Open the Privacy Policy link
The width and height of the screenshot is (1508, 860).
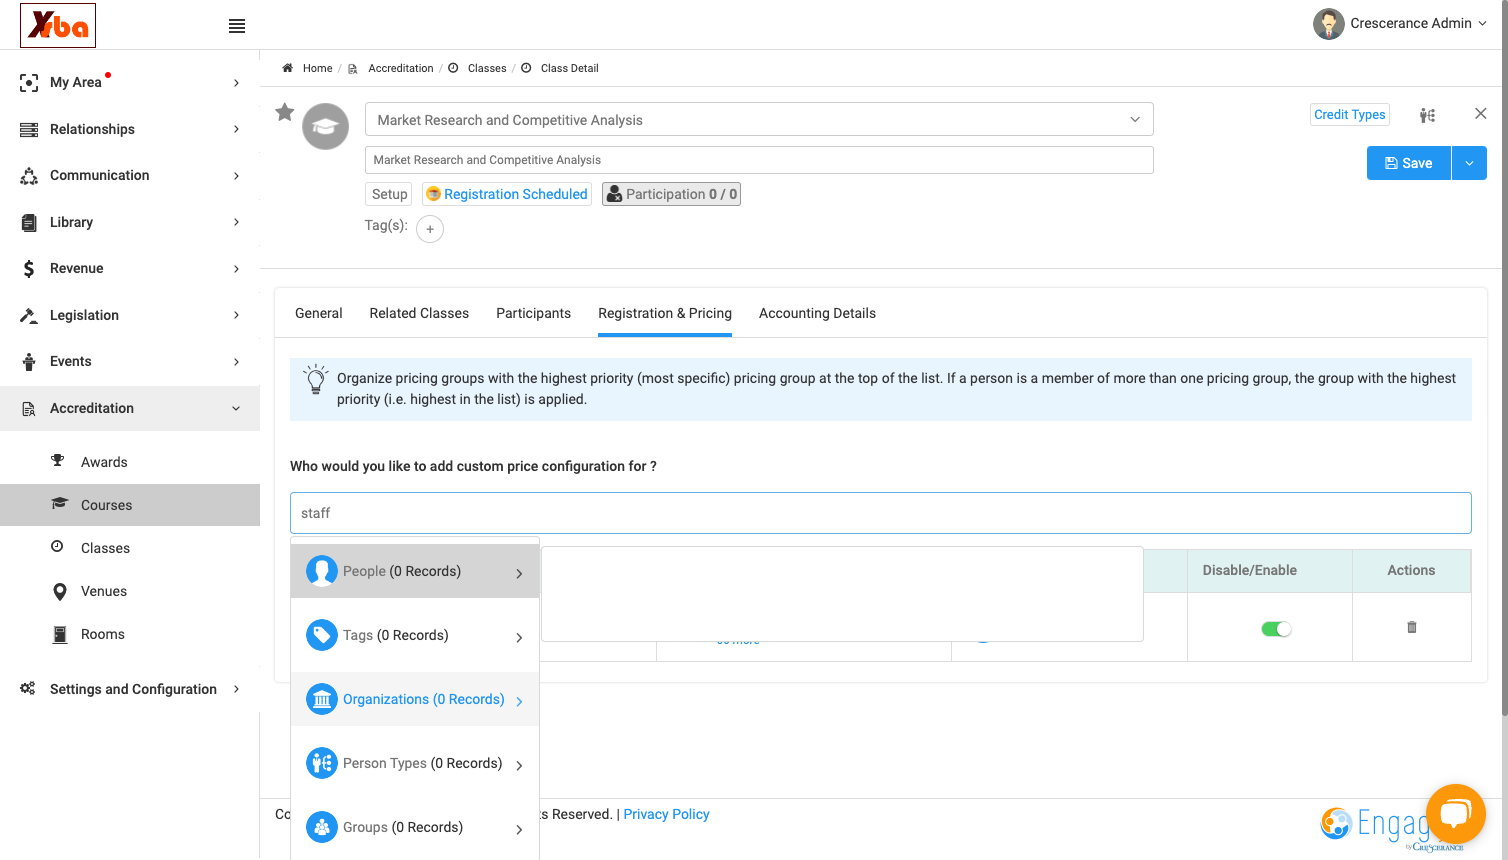(x=666, y=814)
